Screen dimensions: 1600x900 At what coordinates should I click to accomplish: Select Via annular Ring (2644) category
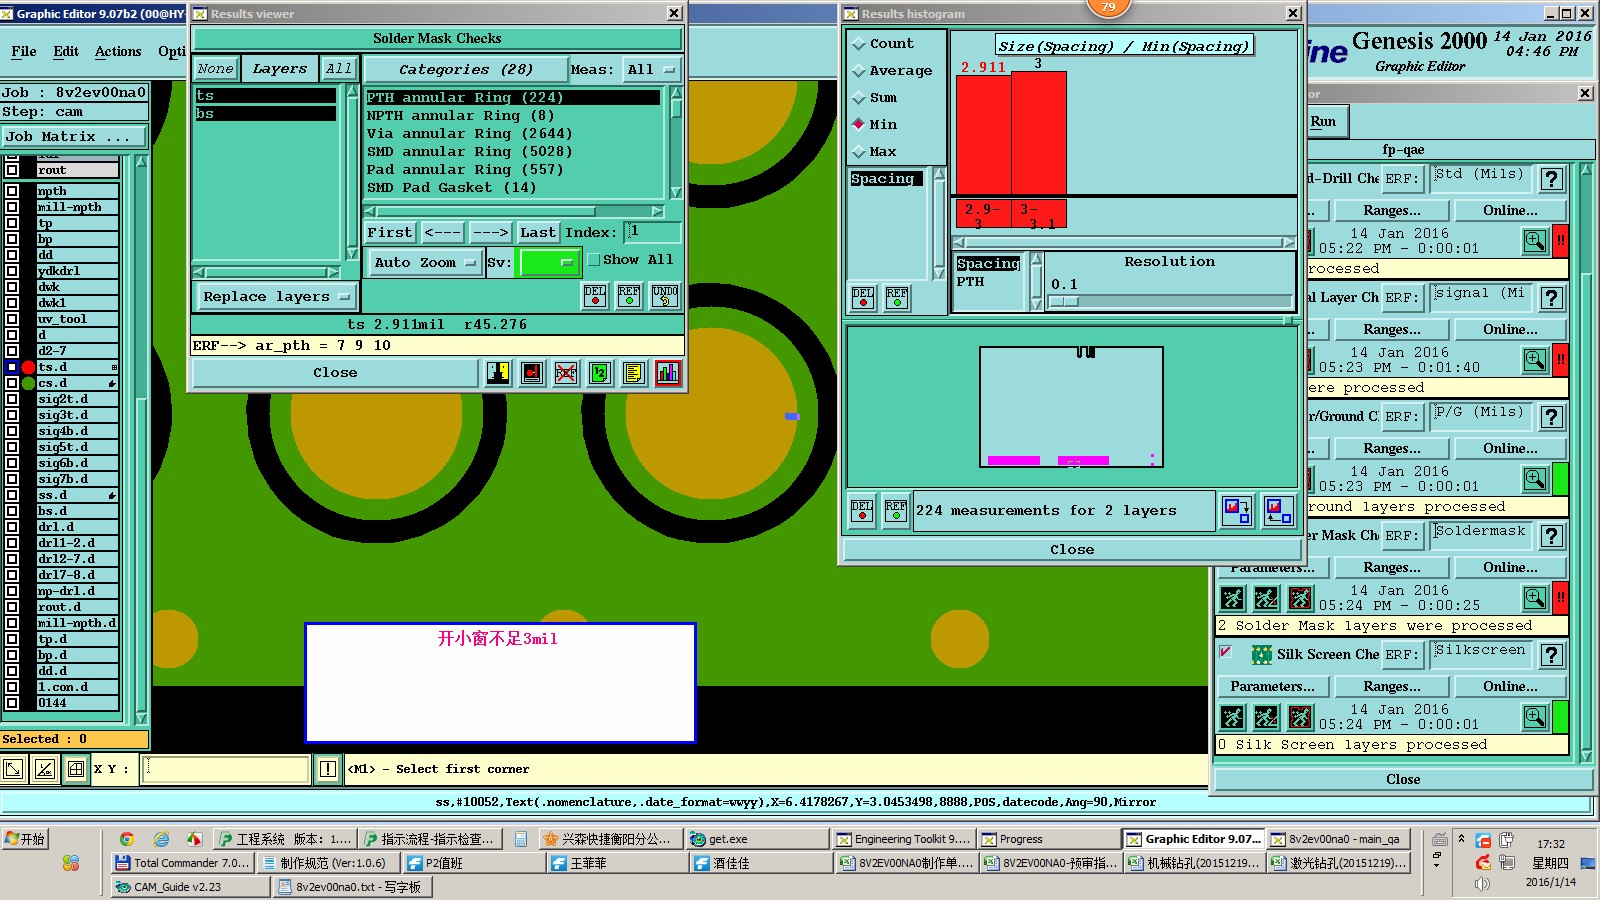469,134
